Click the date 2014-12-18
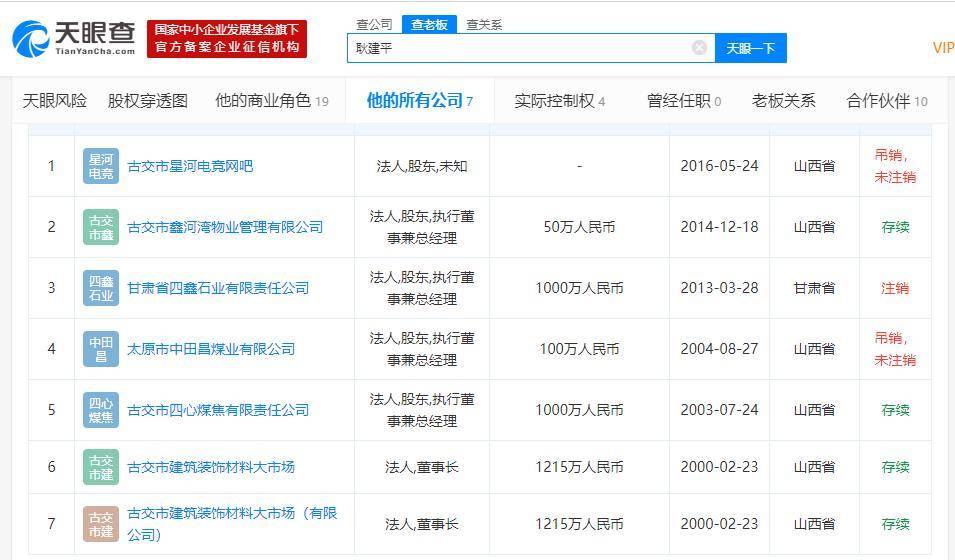Image resolution: width=955 pixels, height=560 pixels. 719,227
